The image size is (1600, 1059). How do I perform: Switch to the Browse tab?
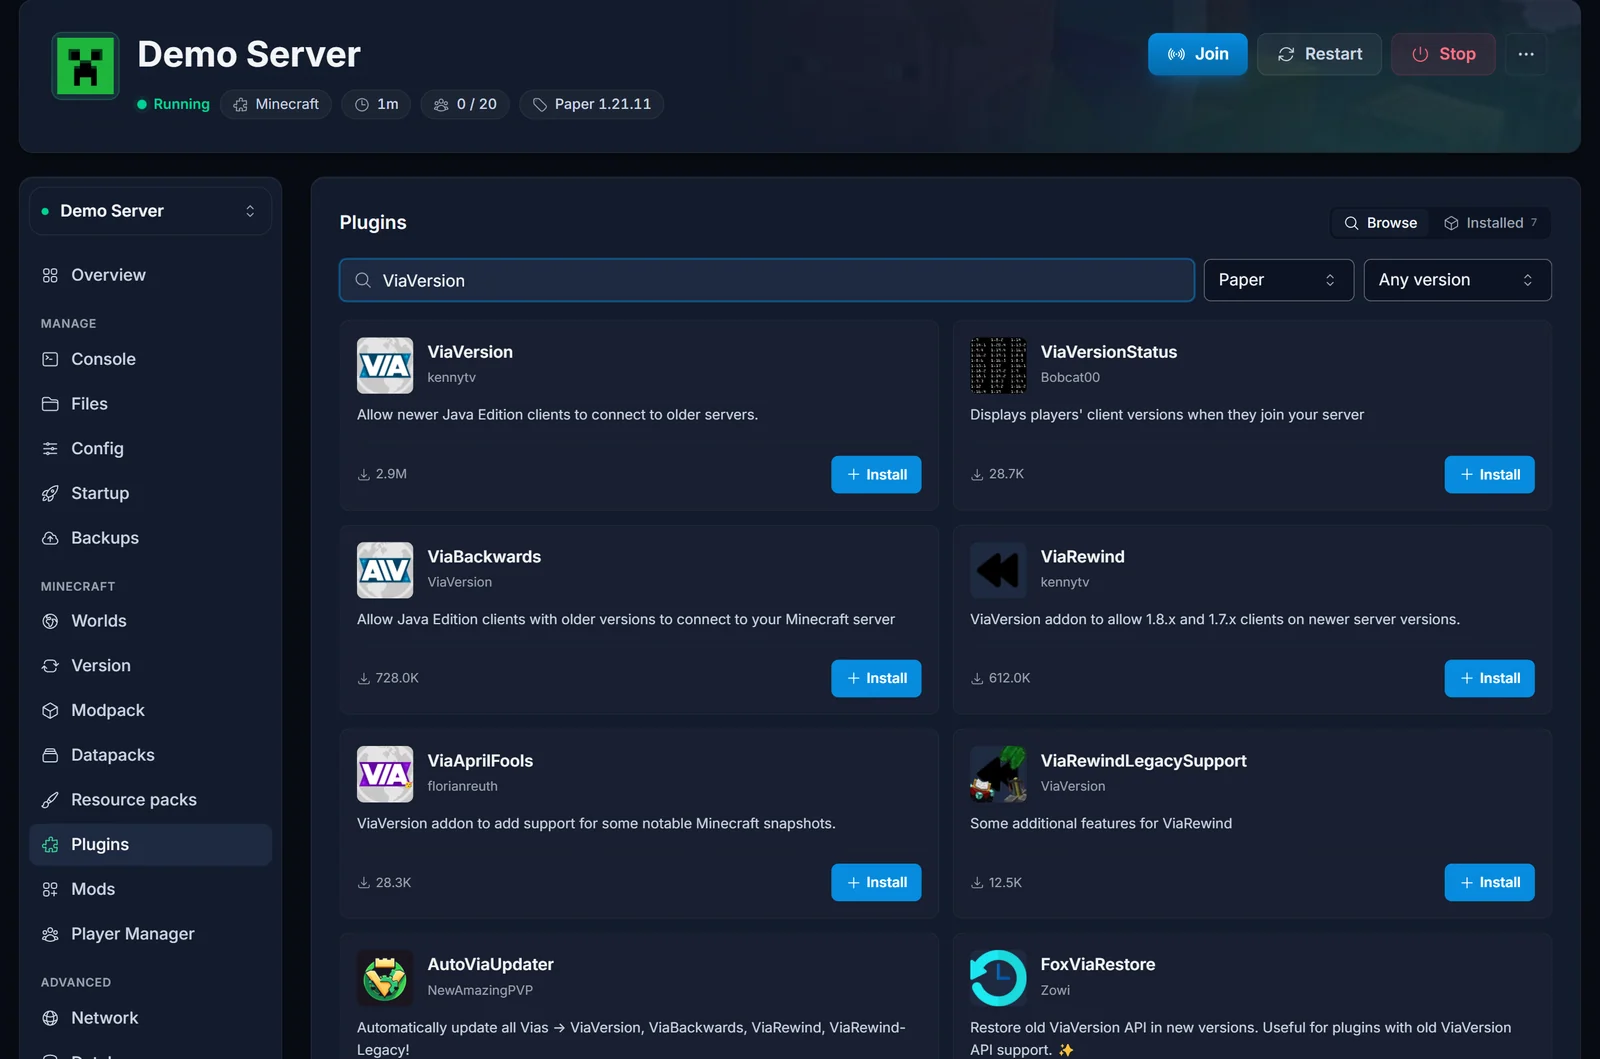[x=1381, y=223]
